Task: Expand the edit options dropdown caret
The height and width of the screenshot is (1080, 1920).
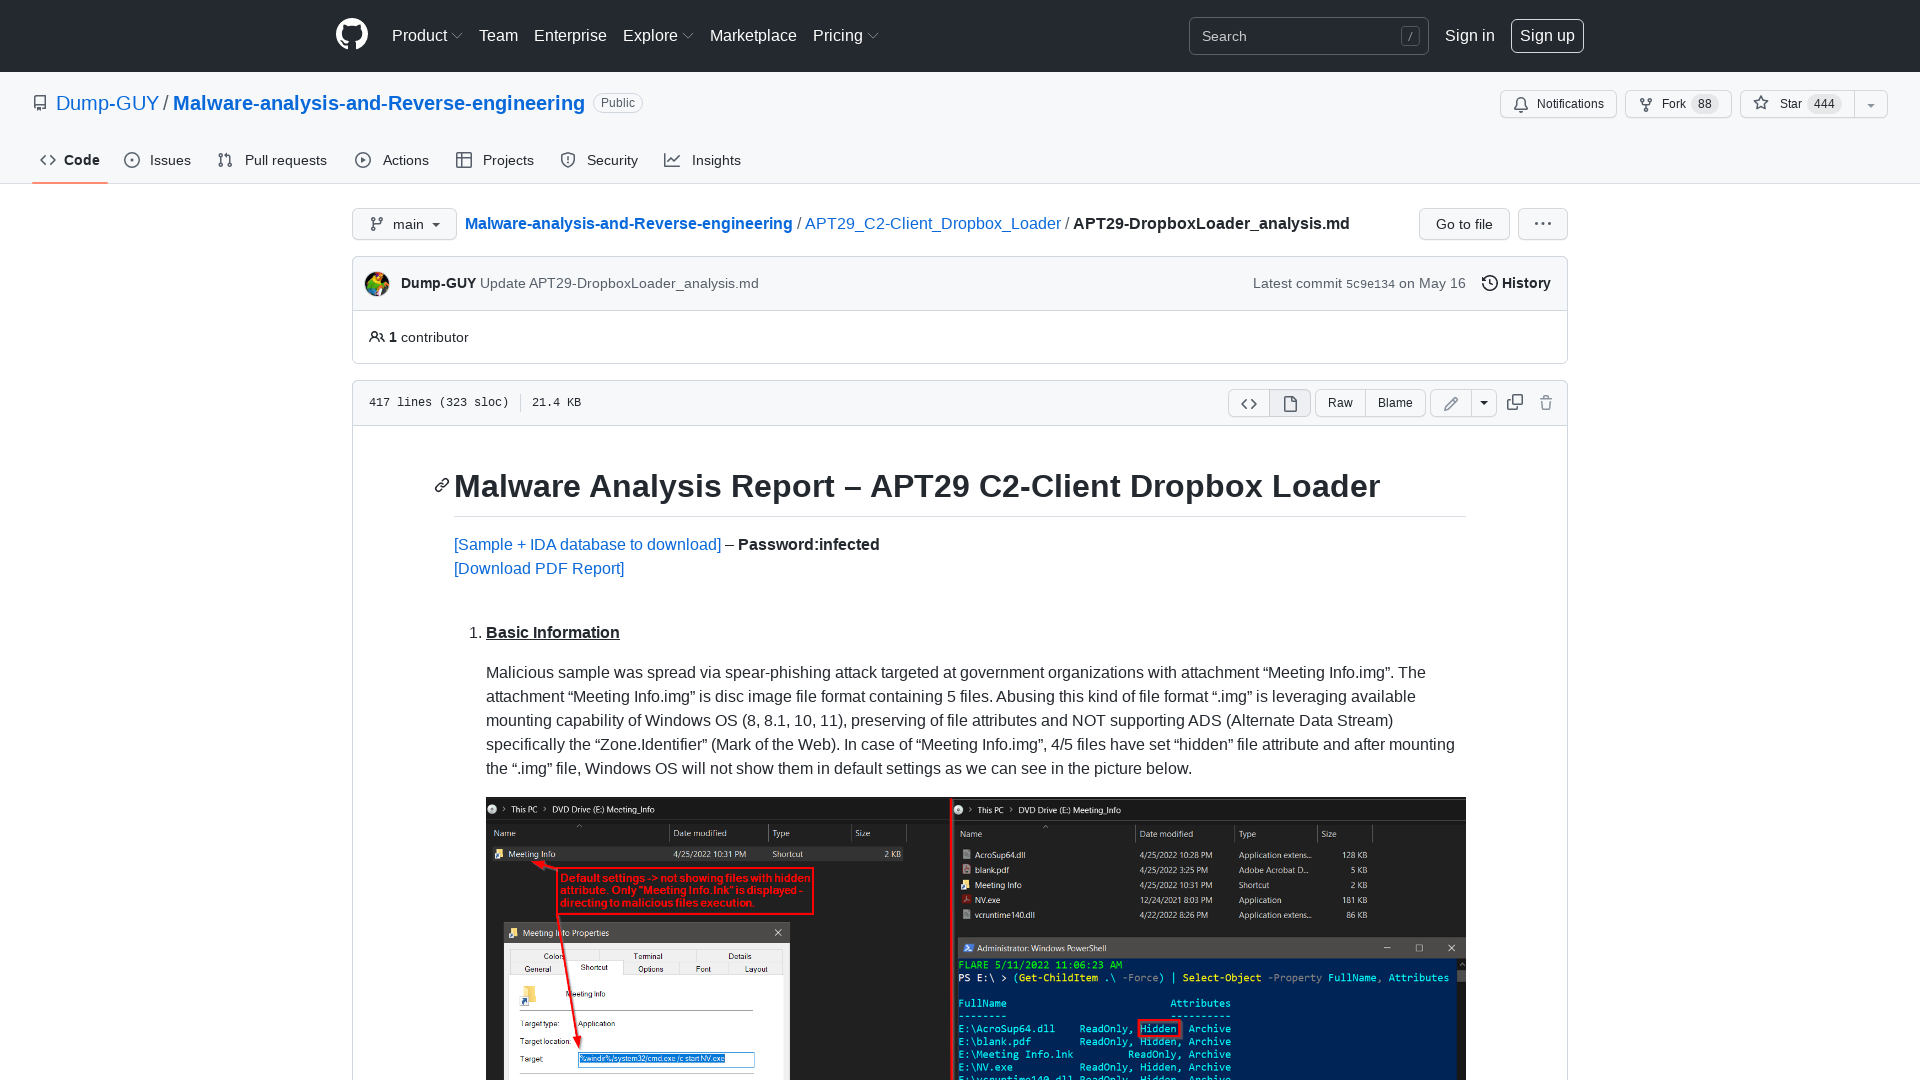Action: point(1484,403)
